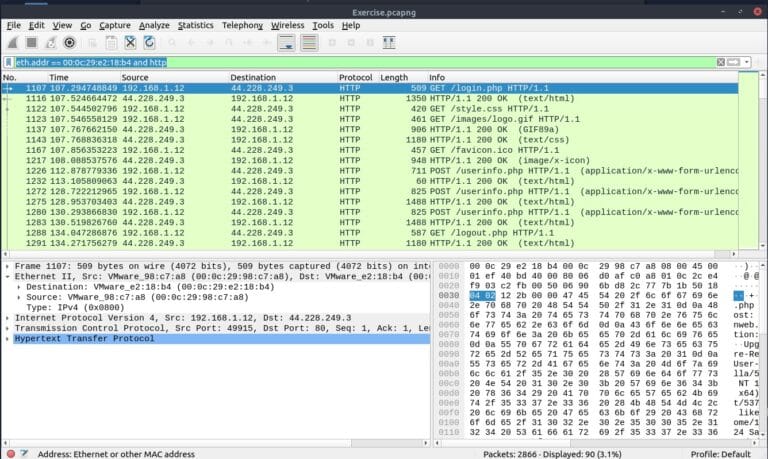
Task: Open the Telephony menu
Action: pos(242,25)
